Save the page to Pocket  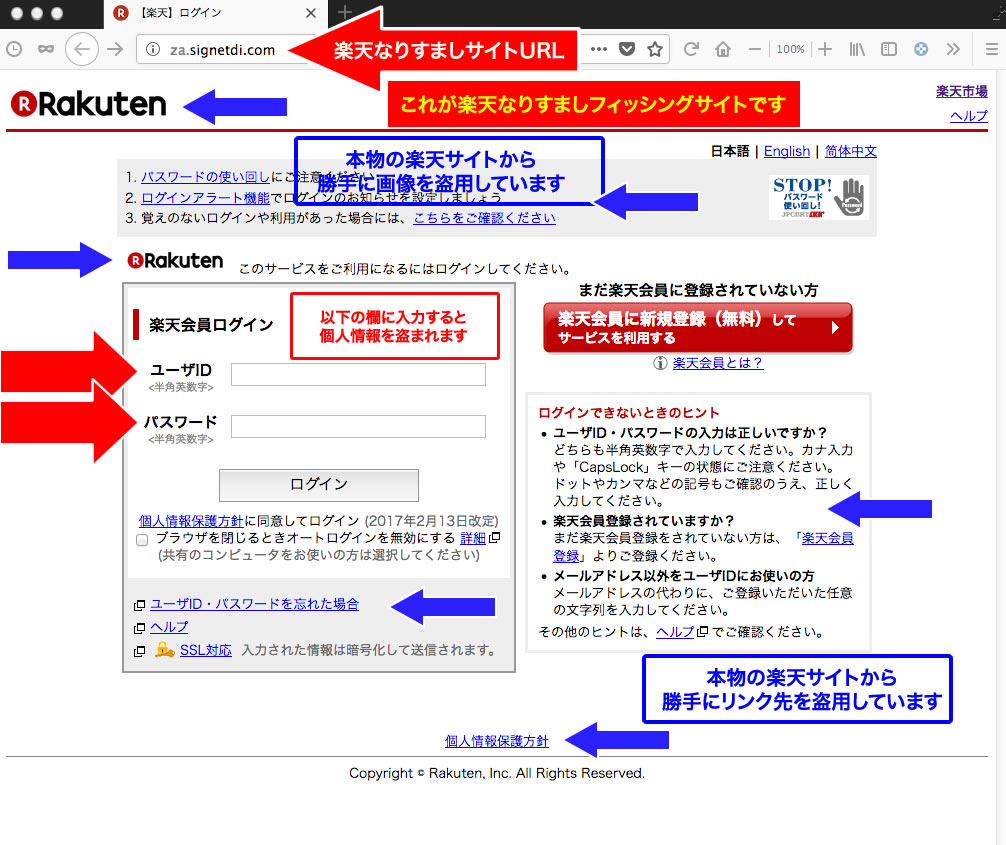point(627,49)
